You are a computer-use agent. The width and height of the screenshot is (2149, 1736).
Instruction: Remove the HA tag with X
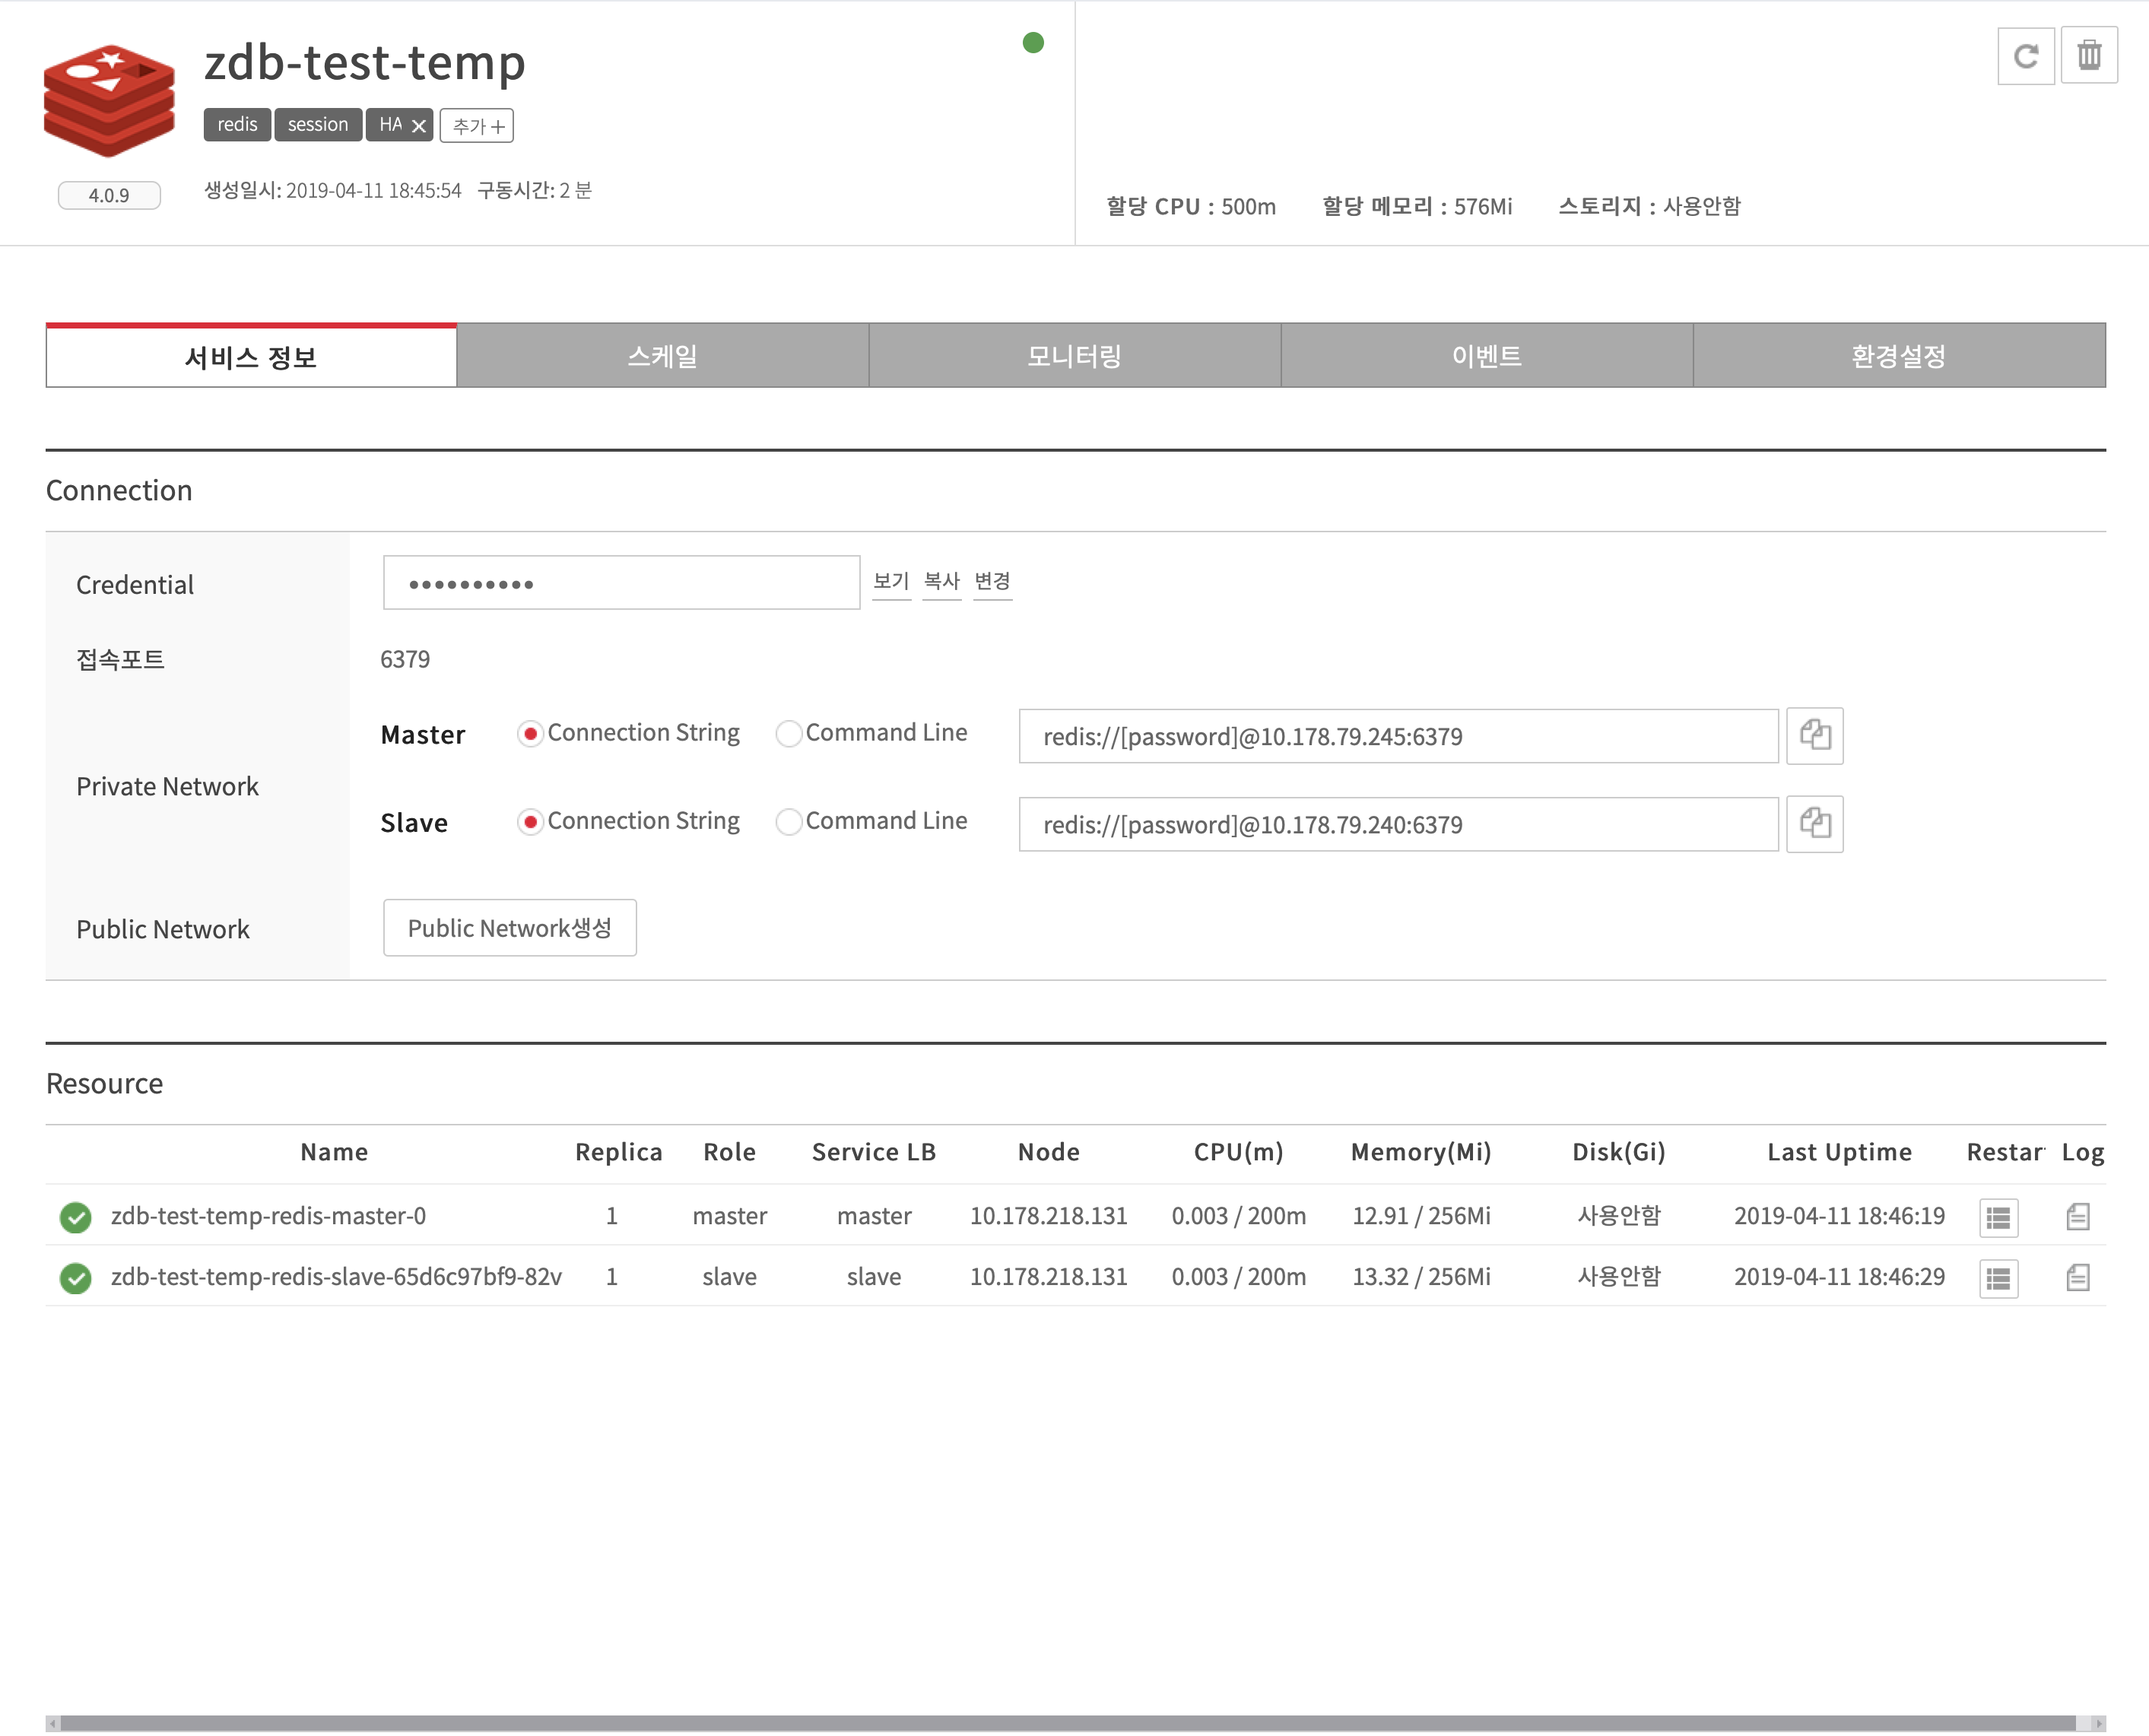click(x=419, y=126)
